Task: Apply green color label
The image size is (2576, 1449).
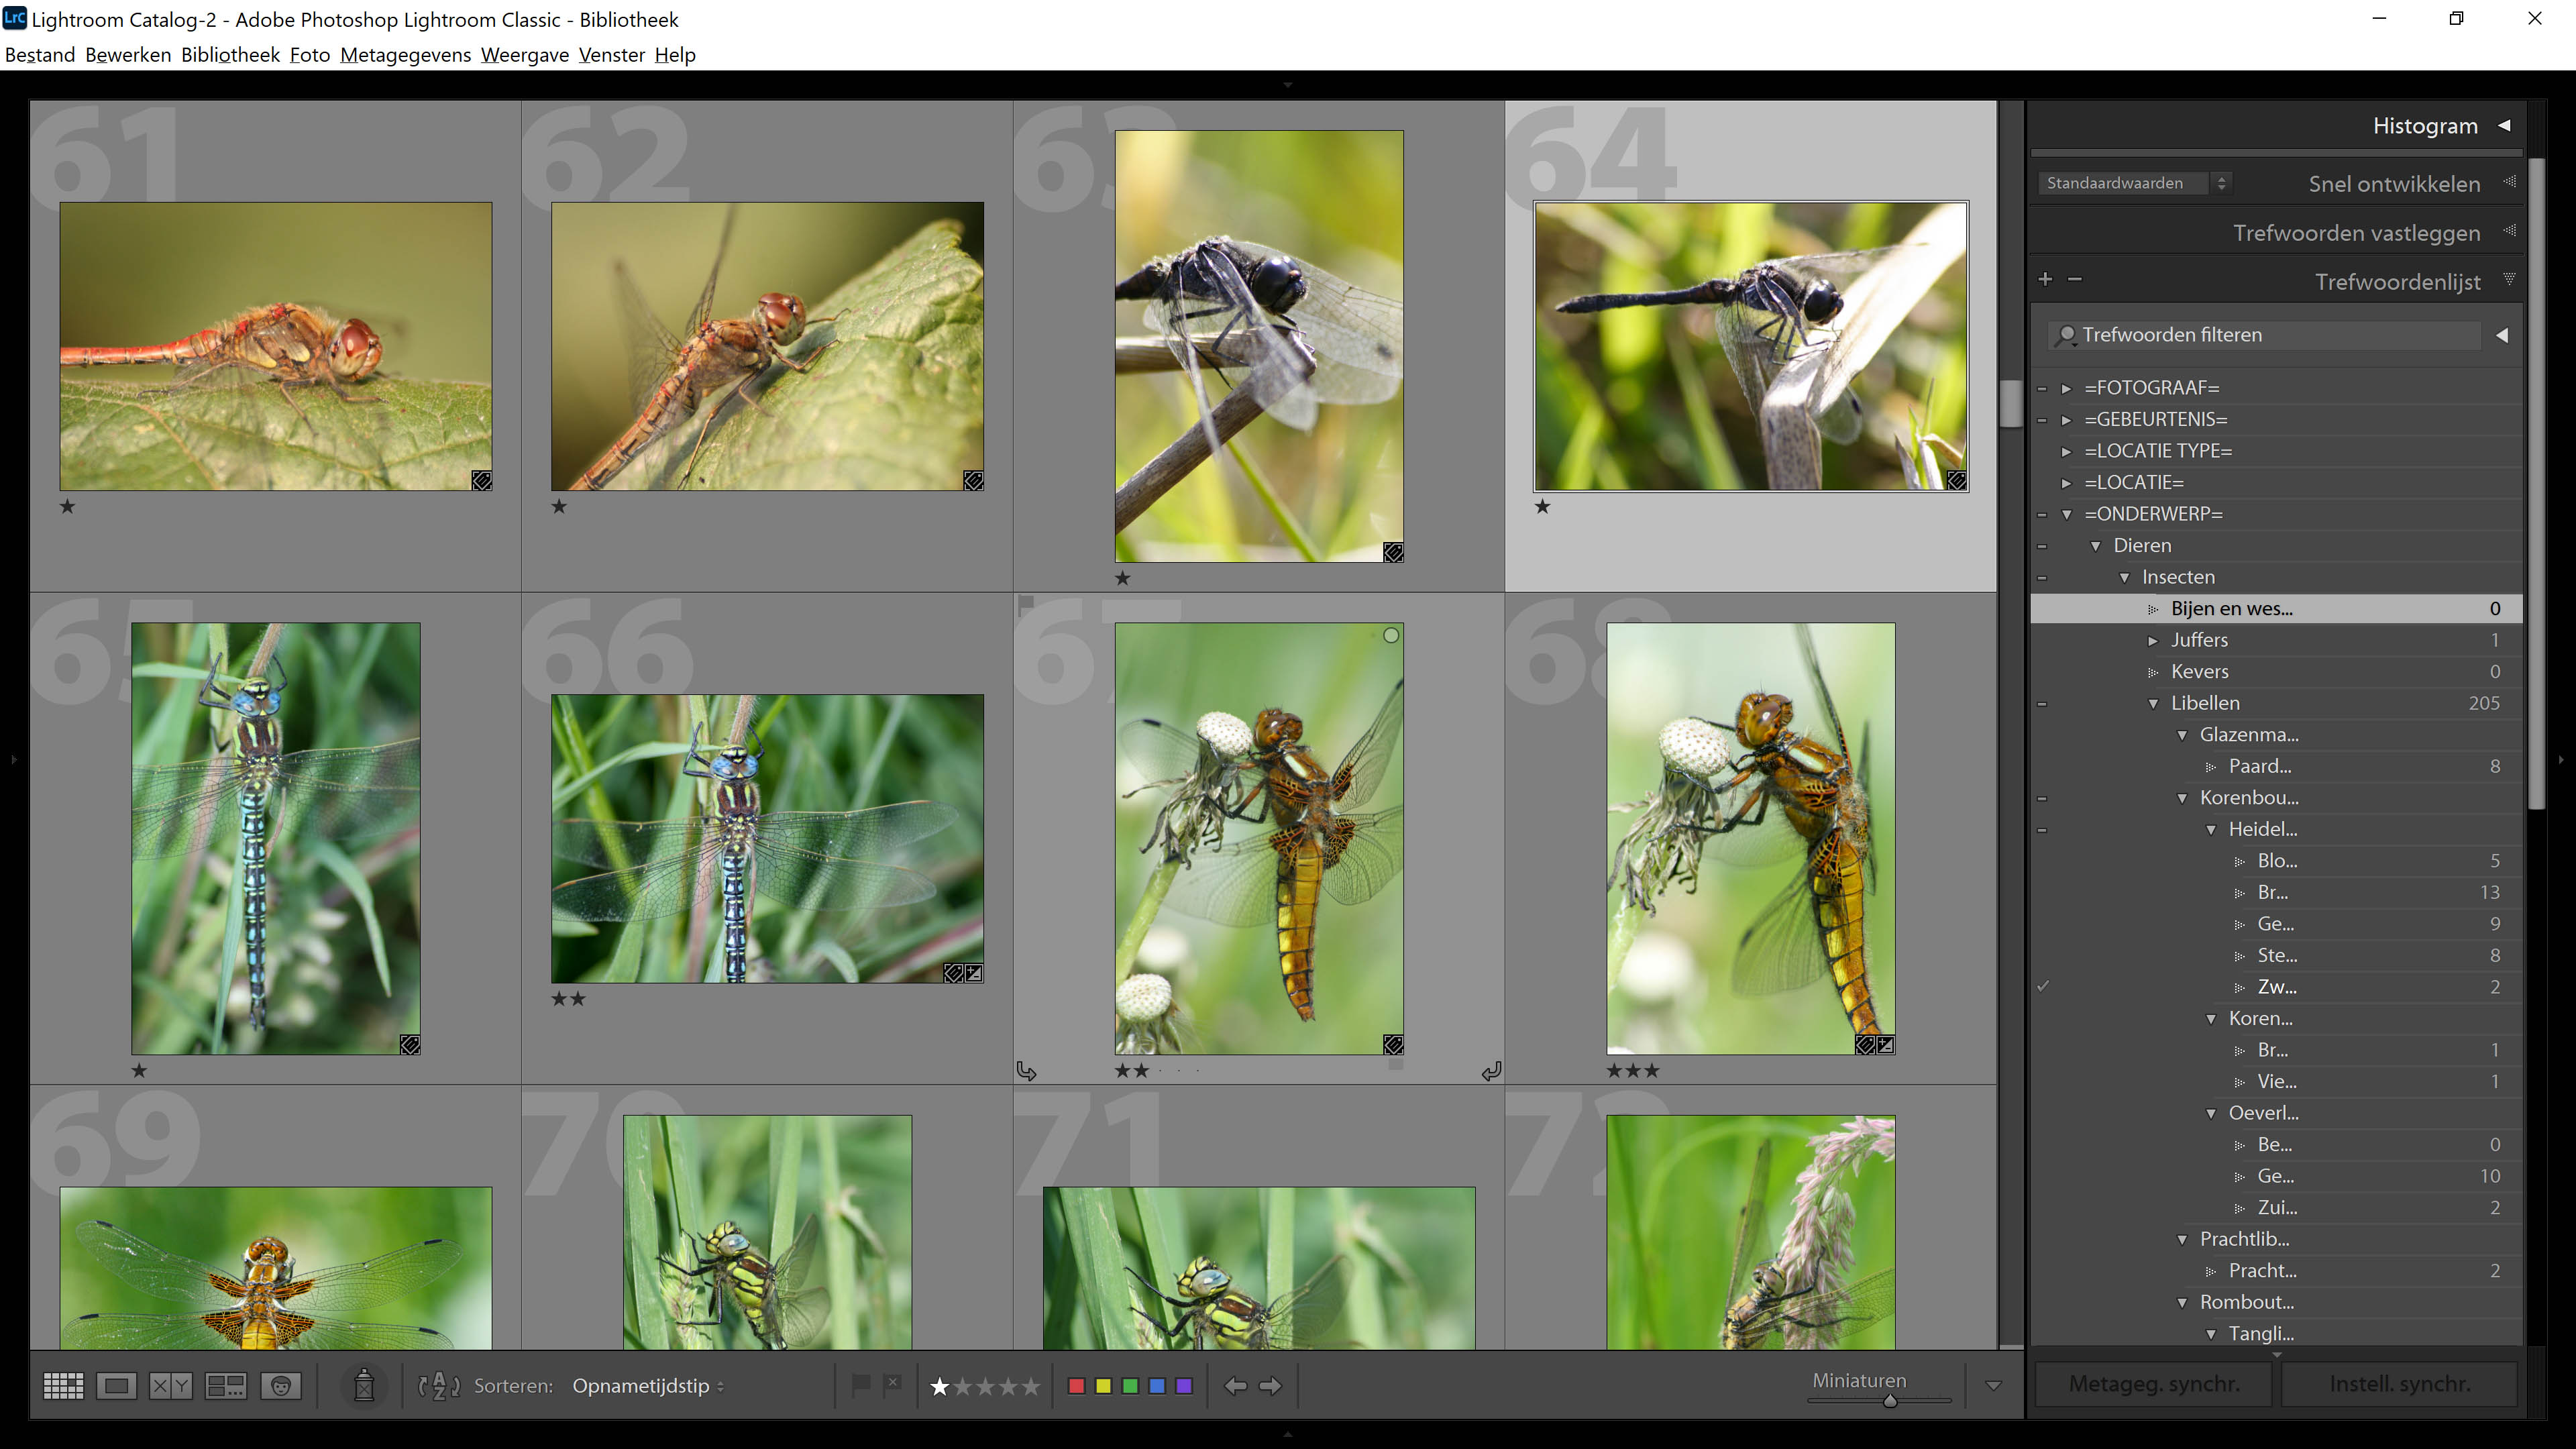Action: [1130, 1386]
